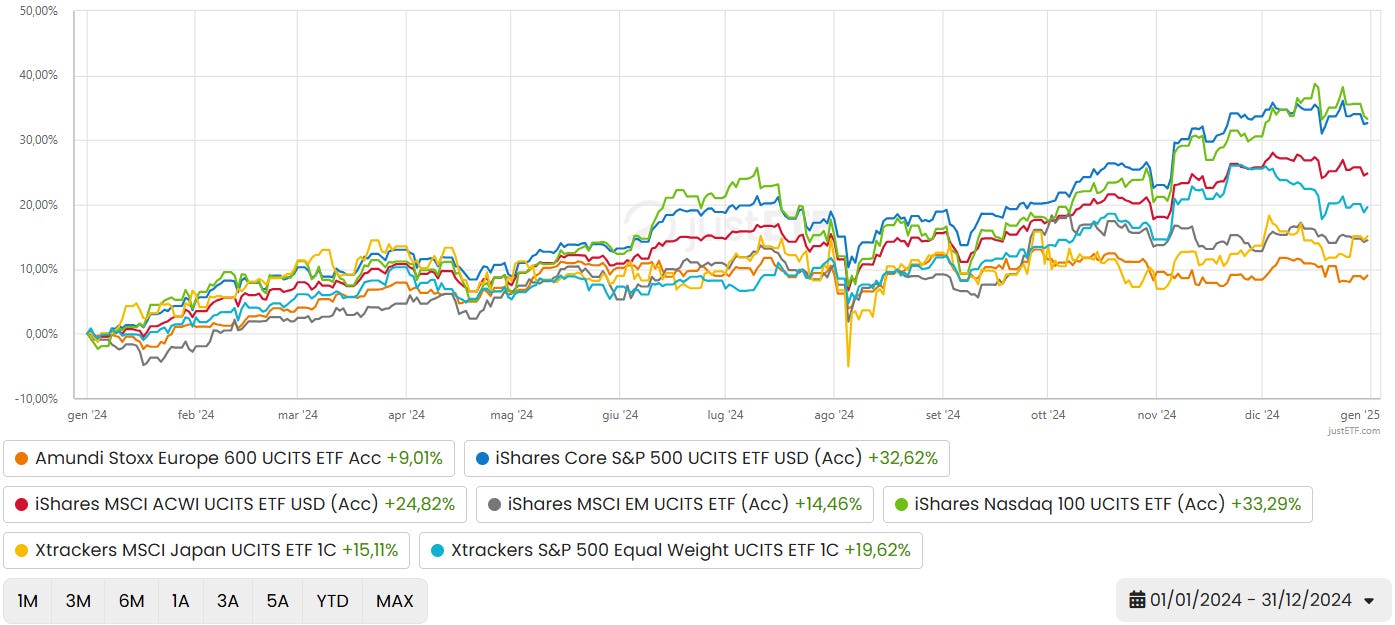This screenshot has height=625, width=1395.
Task: Click the yellow dot for Xtrackers MSCI Japan
Action: 22,551
